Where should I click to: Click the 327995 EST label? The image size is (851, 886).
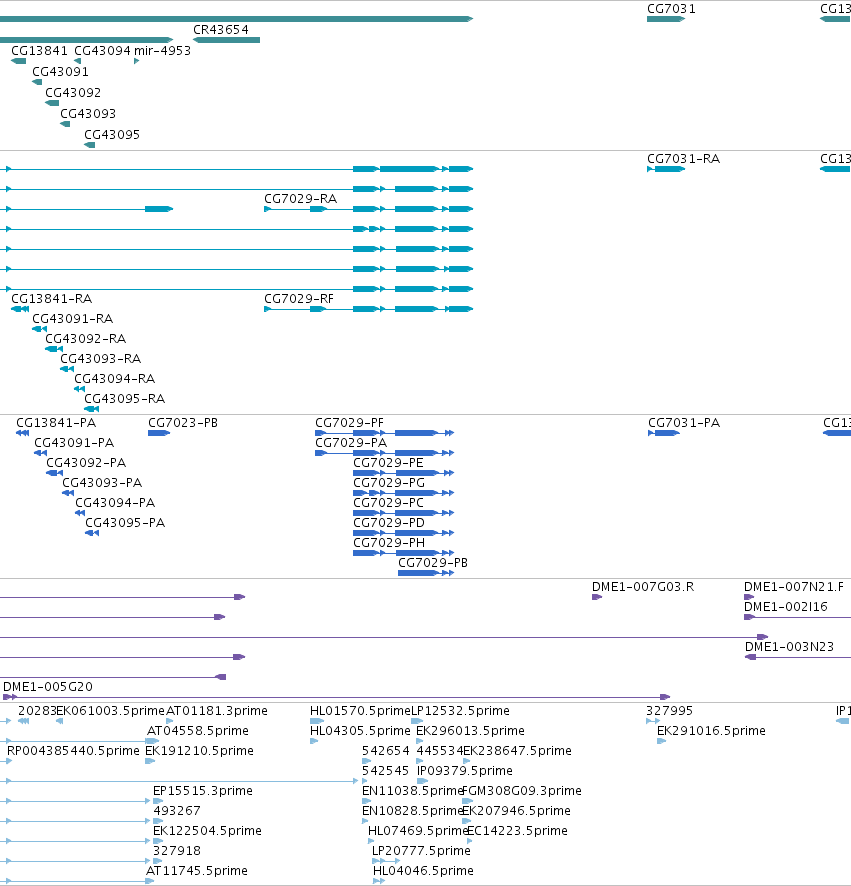coord(669,711)
